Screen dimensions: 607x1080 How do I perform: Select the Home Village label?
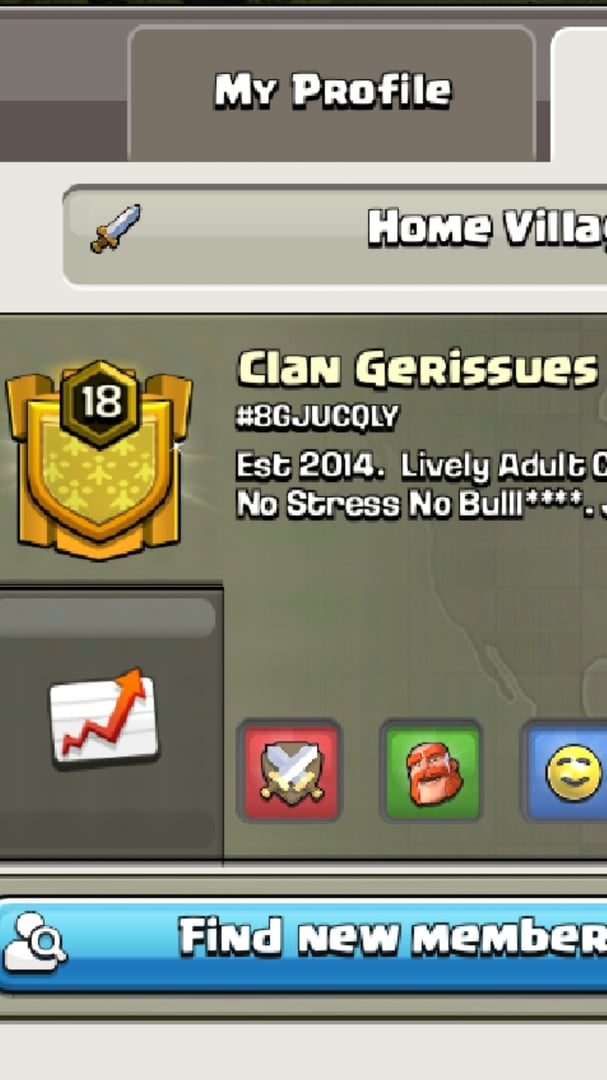click(486, 228)
